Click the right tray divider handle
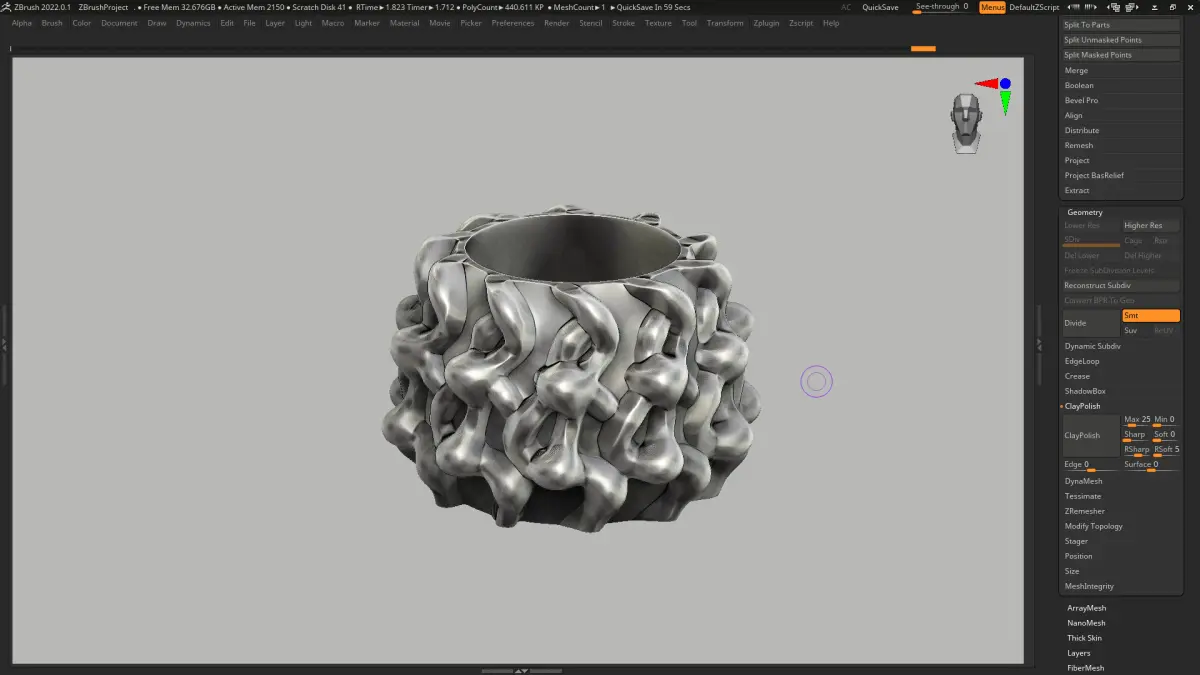This screenshot has height=675, width=1200. 1038,345
